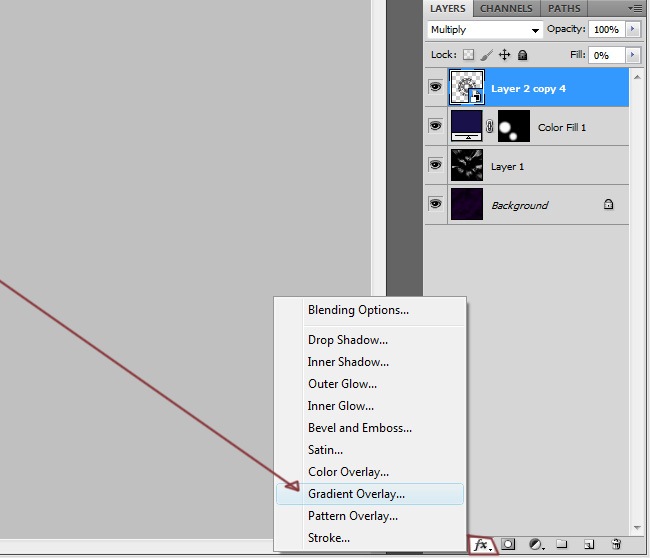
Task: Click Layers panel scroll down arrow
Action: tap(638, 528)
